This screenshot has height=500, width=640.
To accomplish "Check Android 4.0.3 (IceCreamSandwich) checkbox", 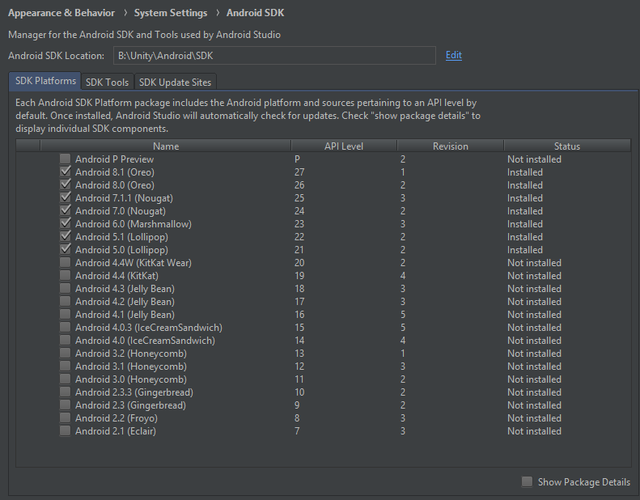I will tap(65, 327).
